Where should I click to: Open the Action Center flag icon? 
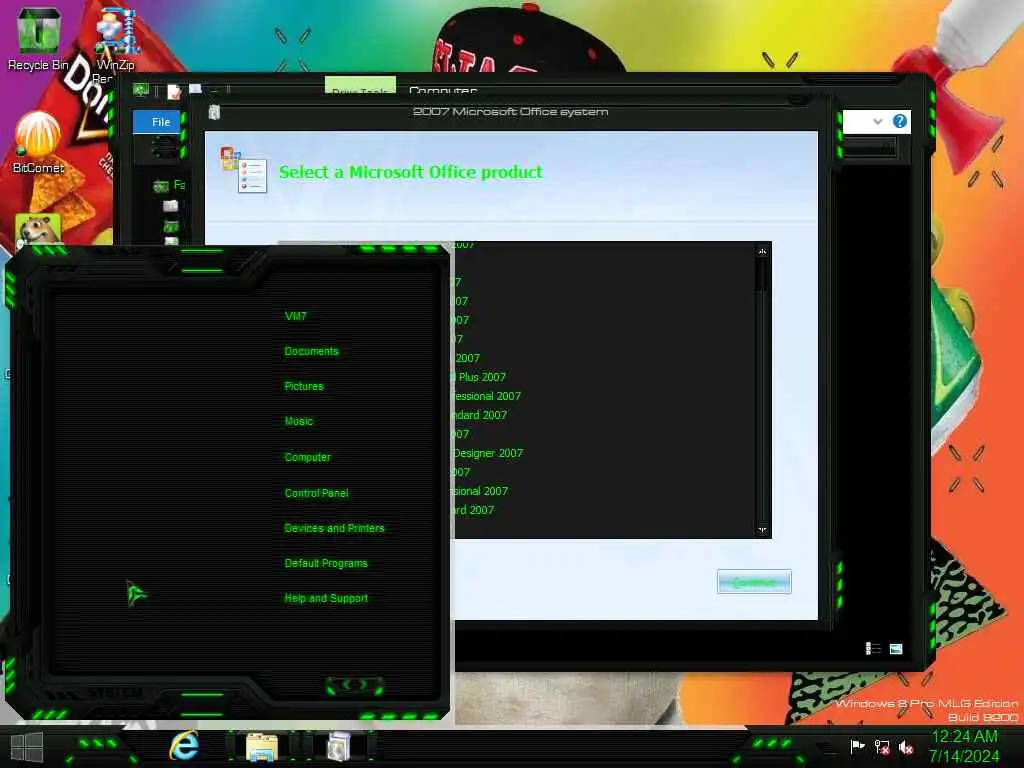tap(857, 746)
